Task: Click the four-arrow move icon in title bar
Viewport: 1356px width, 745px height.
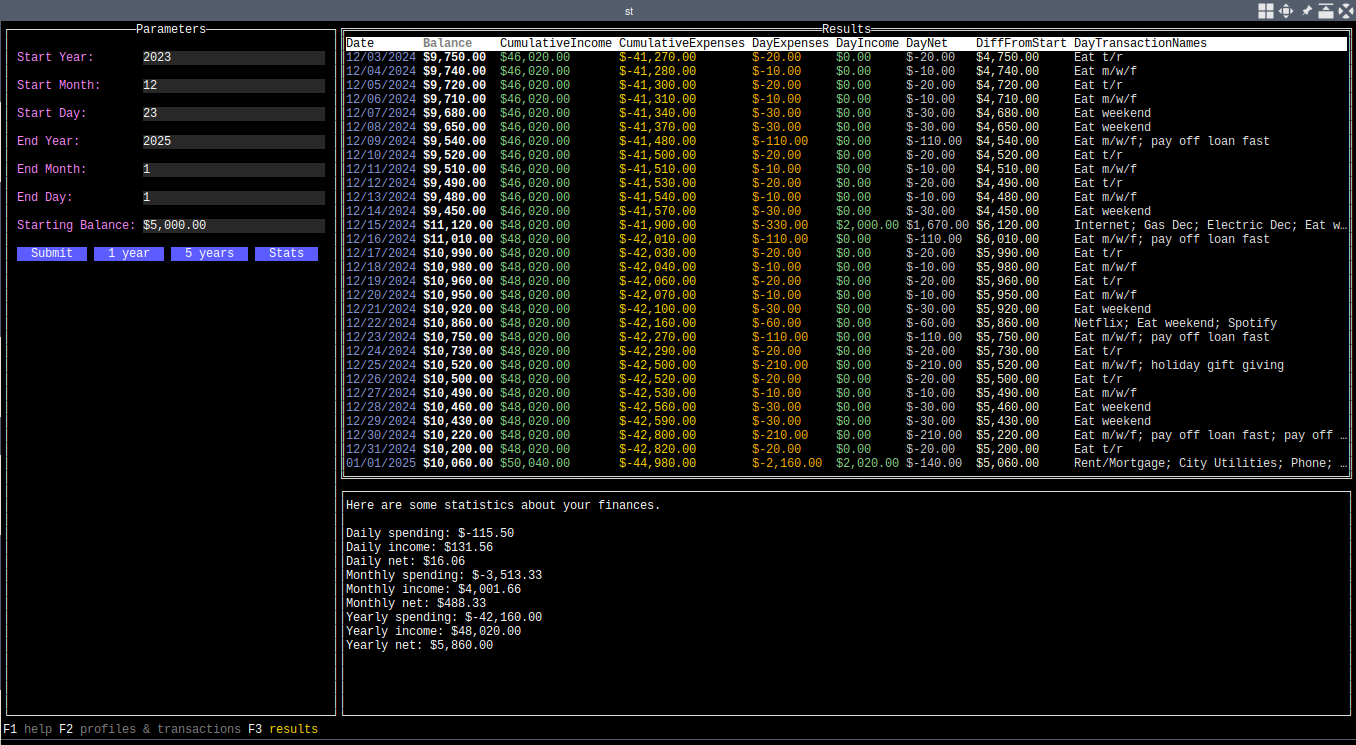Action: point(1286,11)
